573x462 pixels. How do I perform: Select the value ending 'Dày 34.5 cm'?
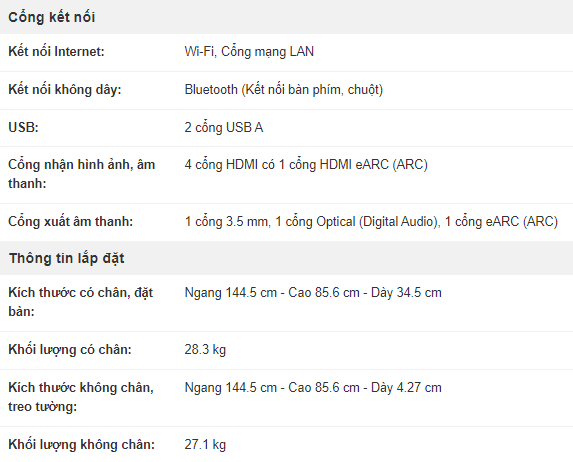tap(313, 292)
